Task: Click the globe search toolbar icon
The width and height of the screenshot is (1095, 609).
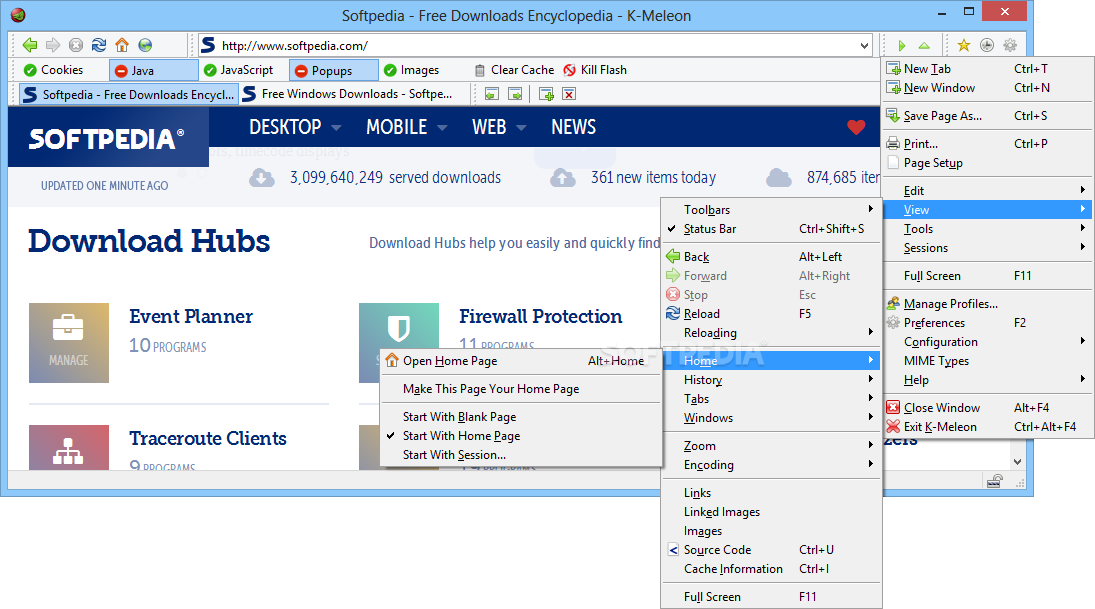Action: pos(145,45)
